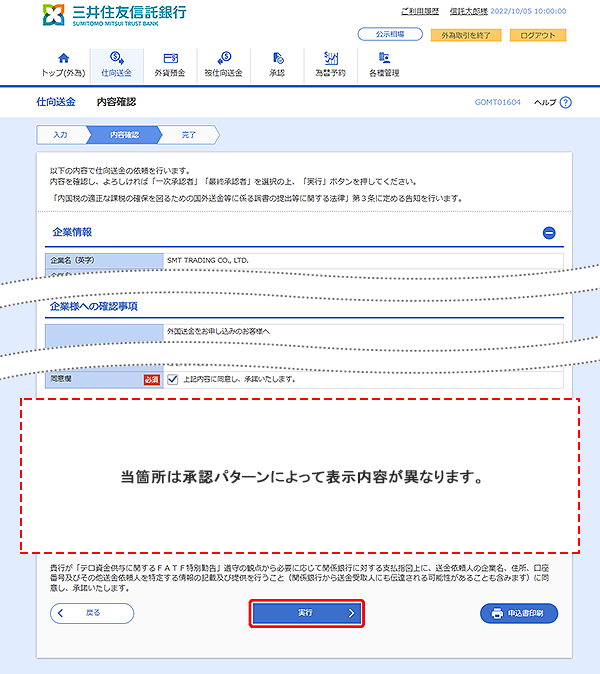Click the 外為取引を終了 button
600x674 pixels.
pyautogui.click(x=466, y=35)
